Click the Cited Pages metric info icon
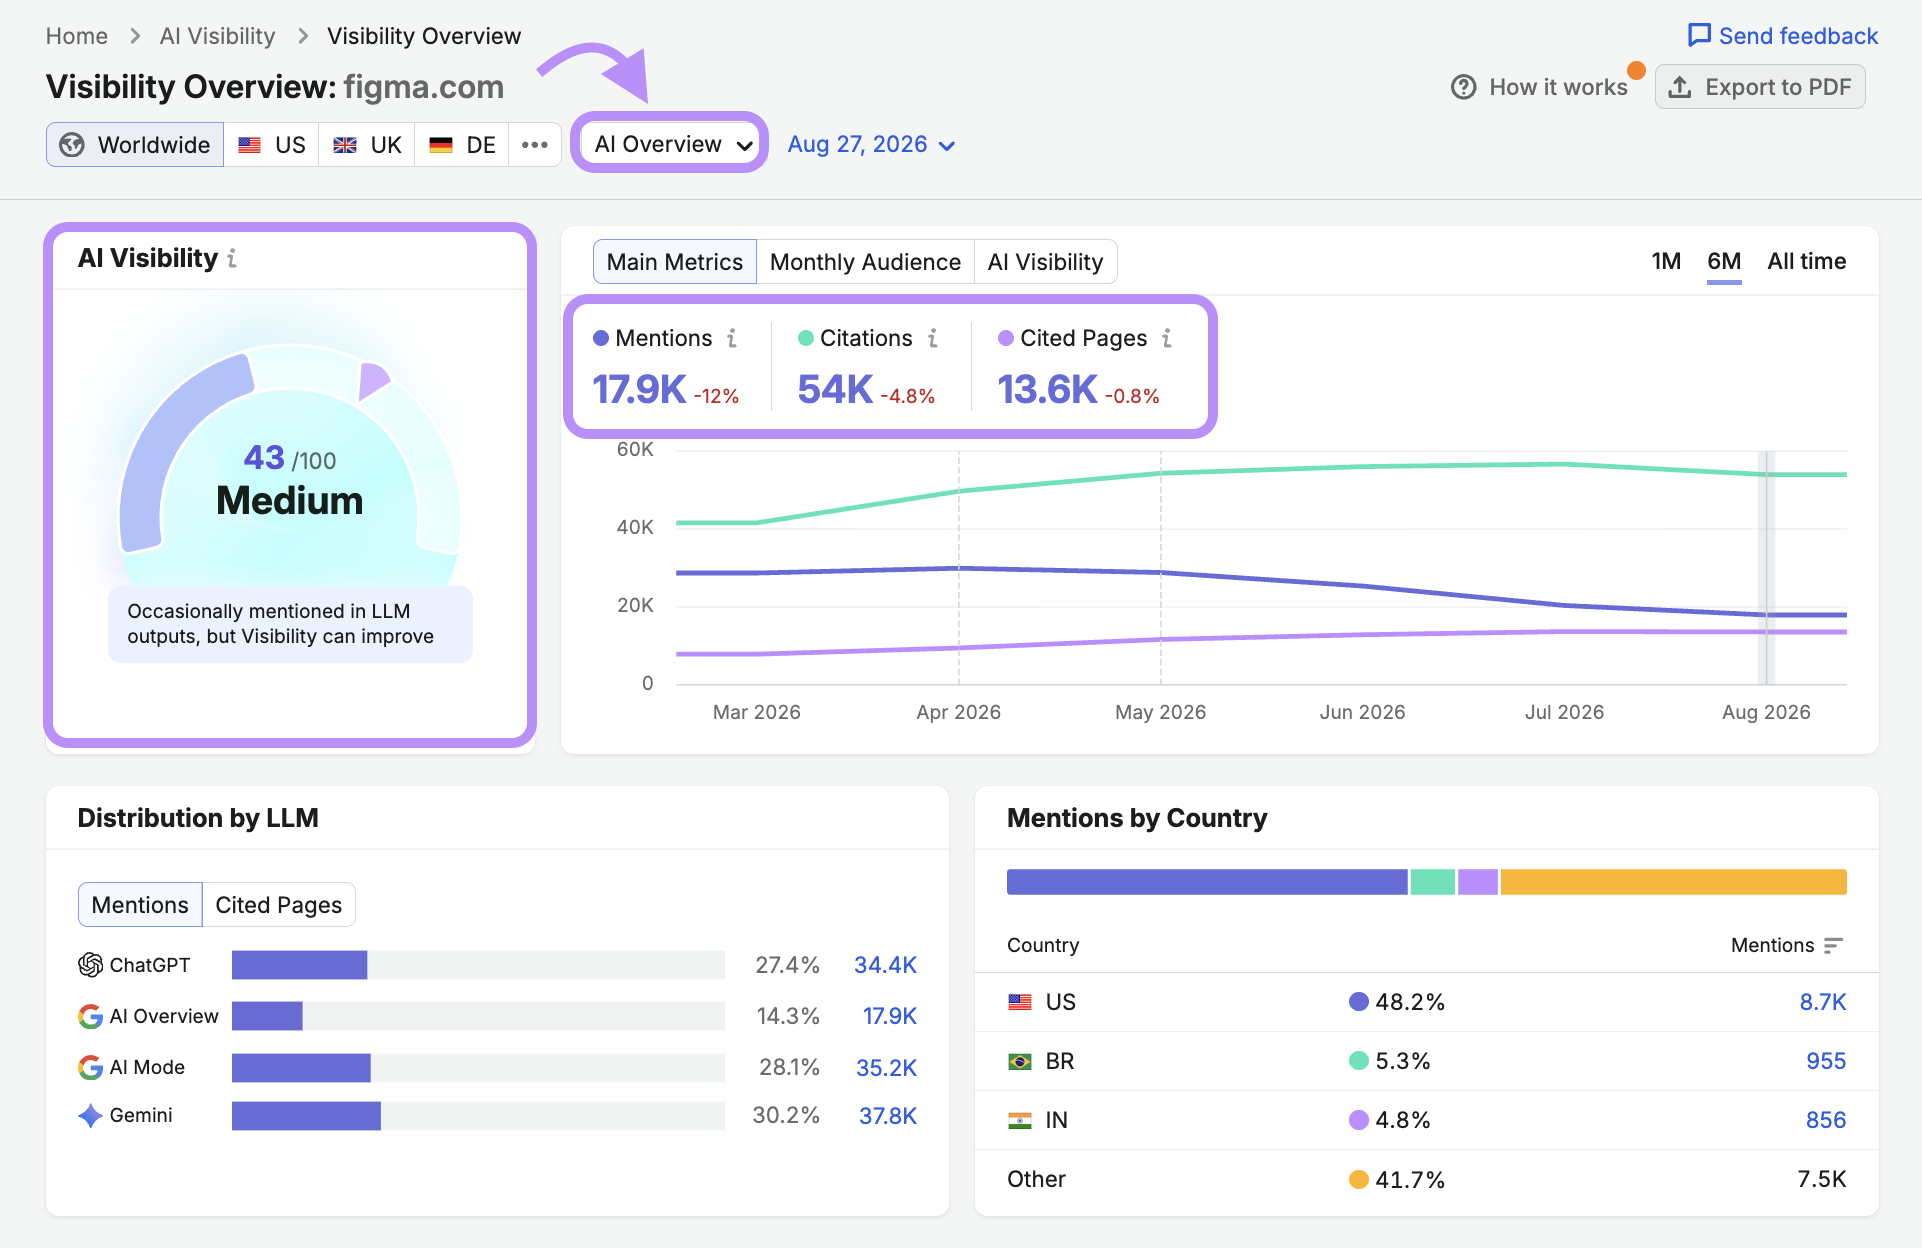Viewport: 1922px width, 1248px height. [1167, 338]
